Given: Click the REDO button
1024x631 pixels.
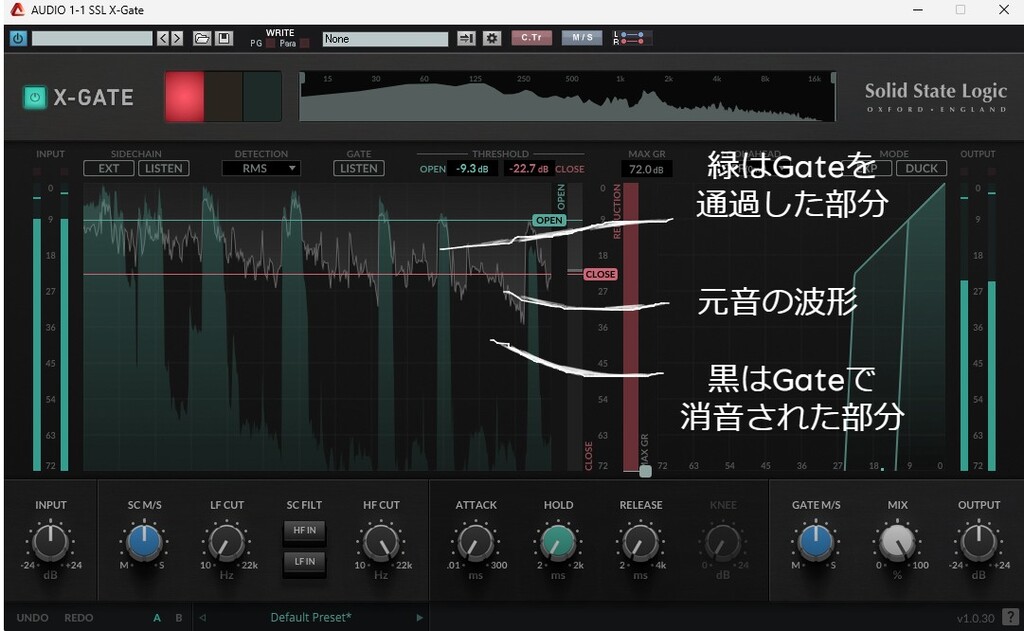Looking at the screenshot, I should (x=78, y=617).
